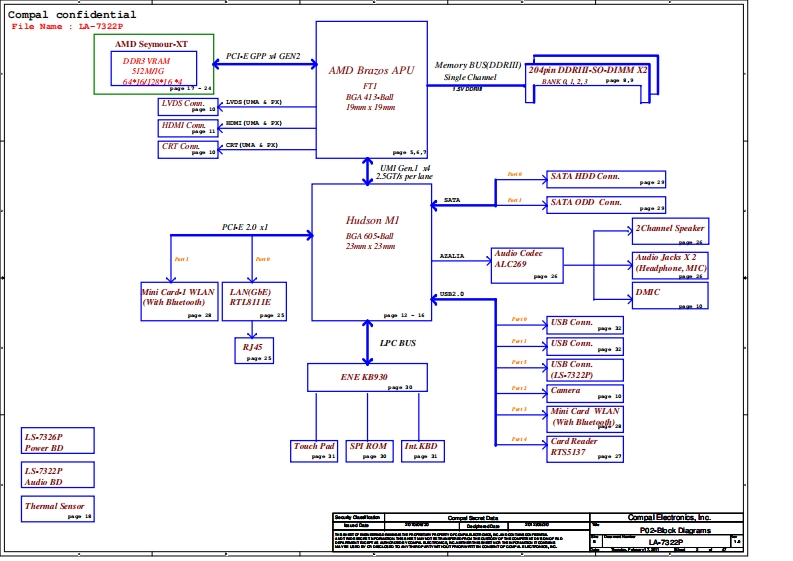Select the DDR3 VRAM inner block

pyautogui.click(x=152, y=69)
